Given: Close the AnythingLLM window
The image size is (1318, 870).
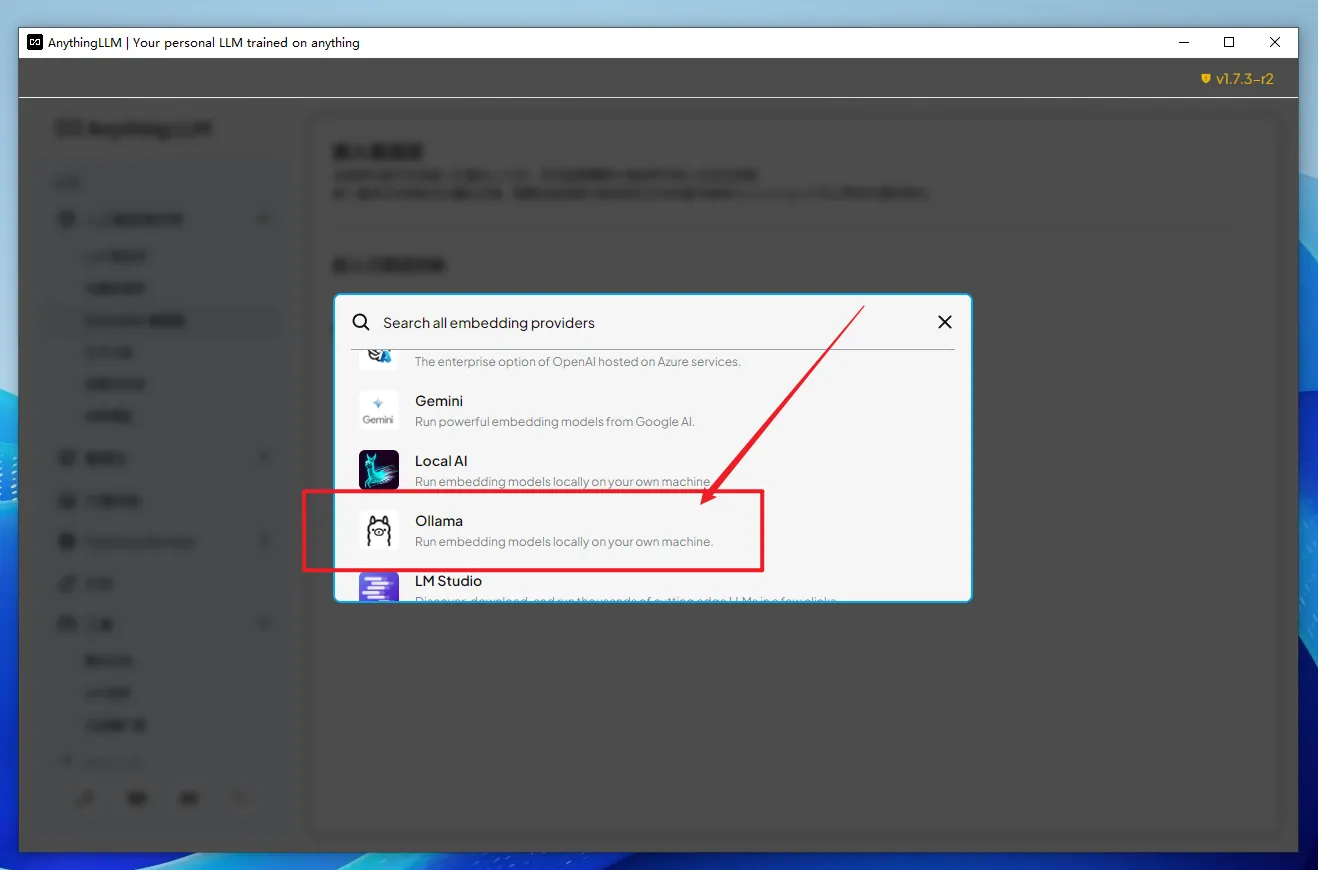Looking at the screenshot, I should pyautogui.click(x=1275, y=42).
